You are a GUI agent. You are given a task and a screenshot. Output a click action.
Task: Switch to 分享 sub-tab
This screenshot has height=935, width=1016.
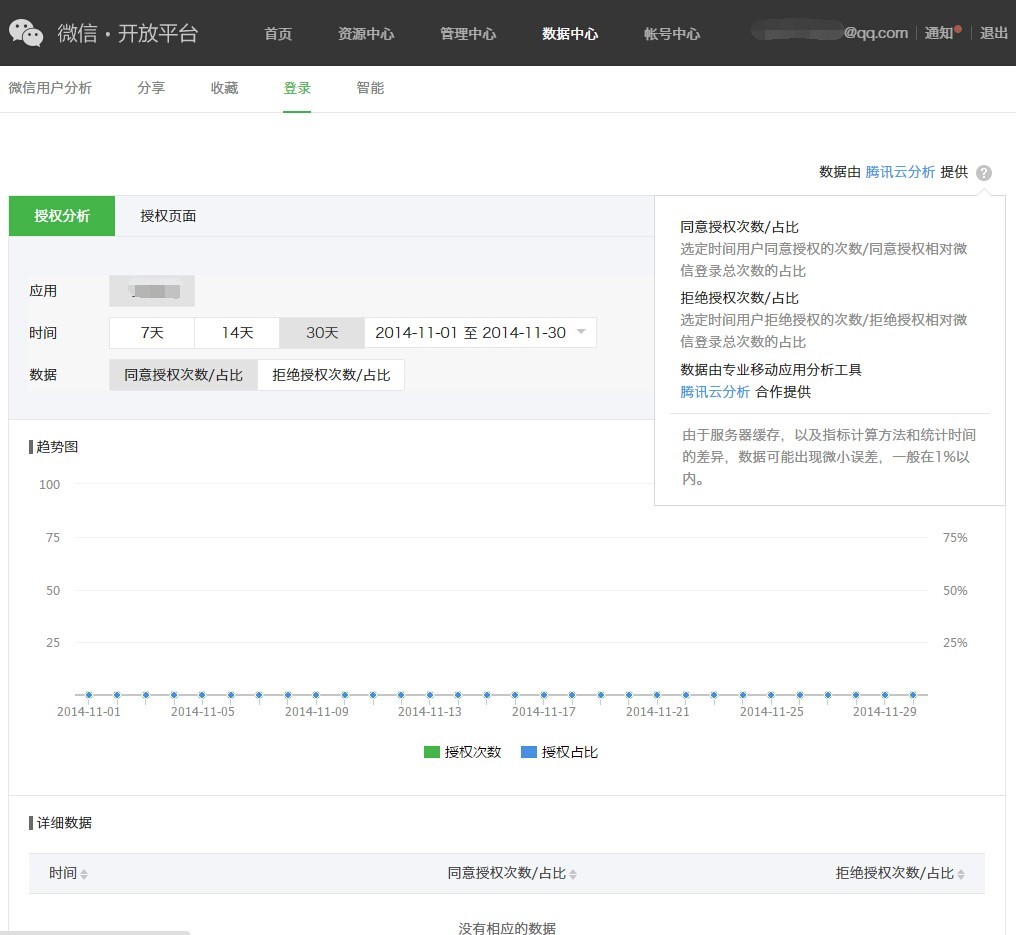click(x=151, y=87)
